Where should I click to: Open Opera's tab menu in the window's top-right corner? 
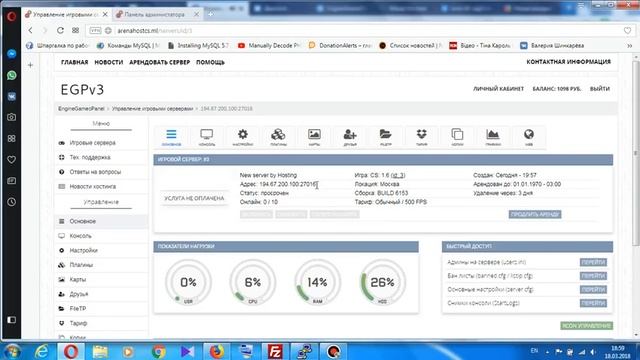pos(581,5)
